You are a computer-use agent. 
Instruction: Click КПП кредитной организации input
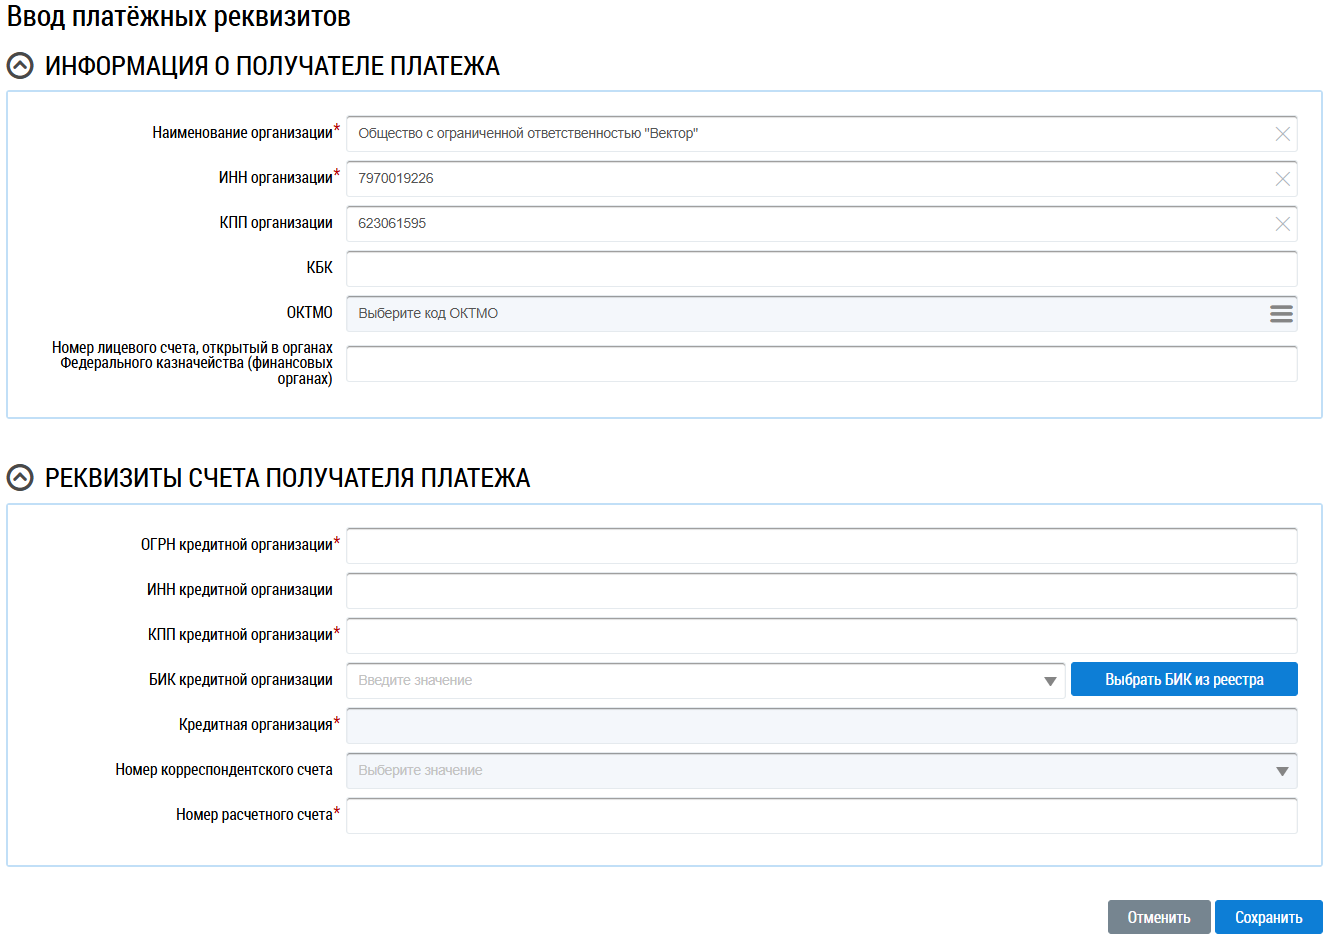coord(820,636)
